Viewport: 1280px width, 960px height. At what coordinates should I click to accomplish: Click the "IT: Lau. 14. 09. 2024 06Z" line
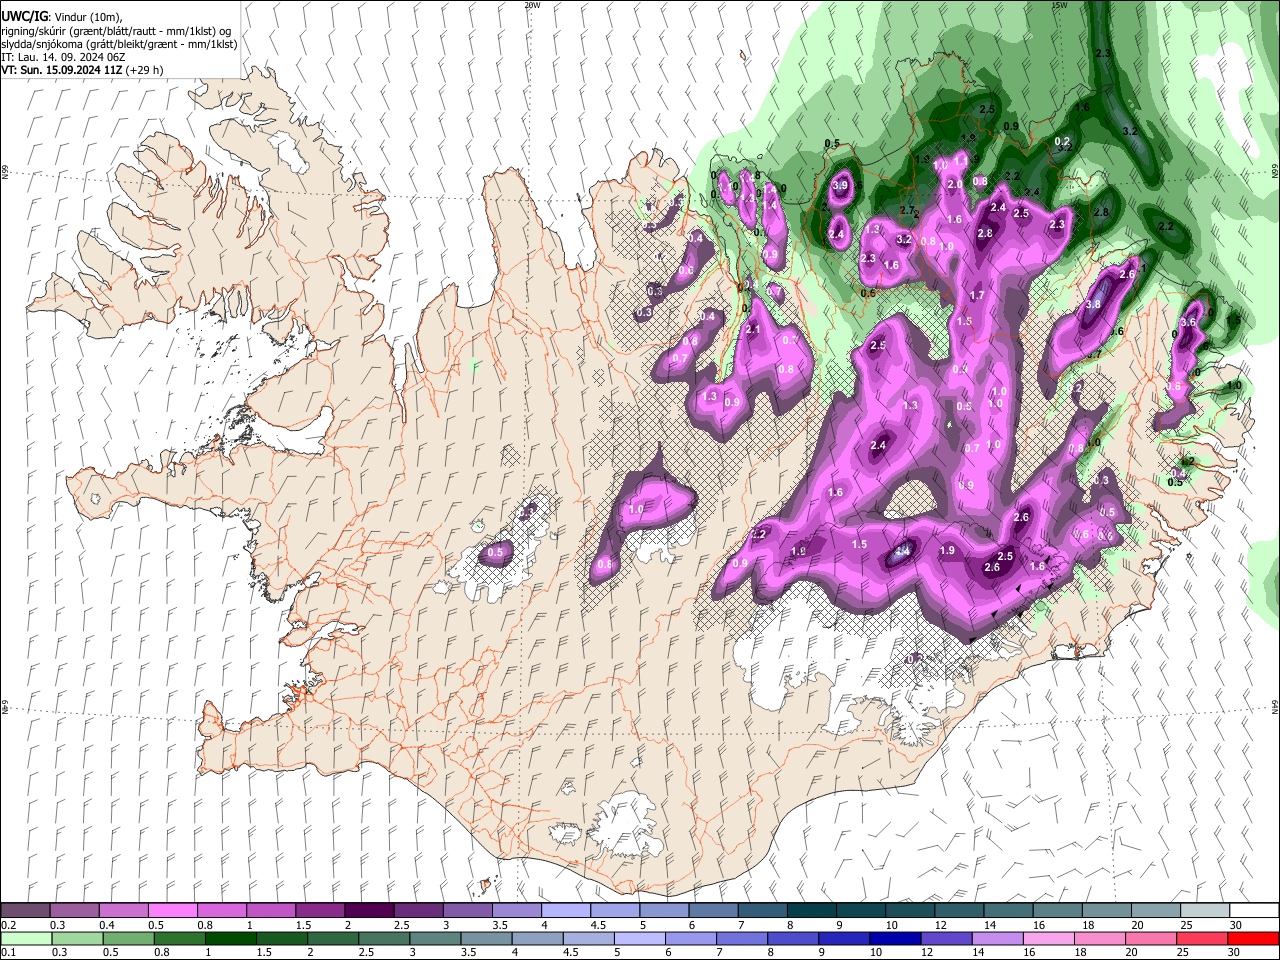tap(63, 57)
